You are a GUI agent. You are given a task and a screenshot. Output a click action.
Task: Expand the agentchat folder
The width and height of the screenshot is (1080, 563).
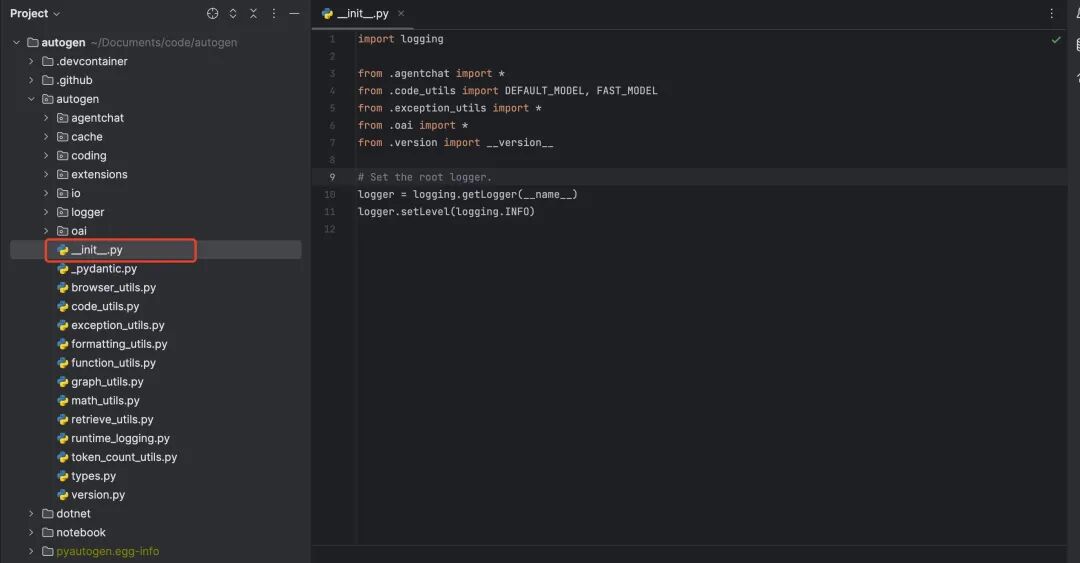(x=46, y=118)
